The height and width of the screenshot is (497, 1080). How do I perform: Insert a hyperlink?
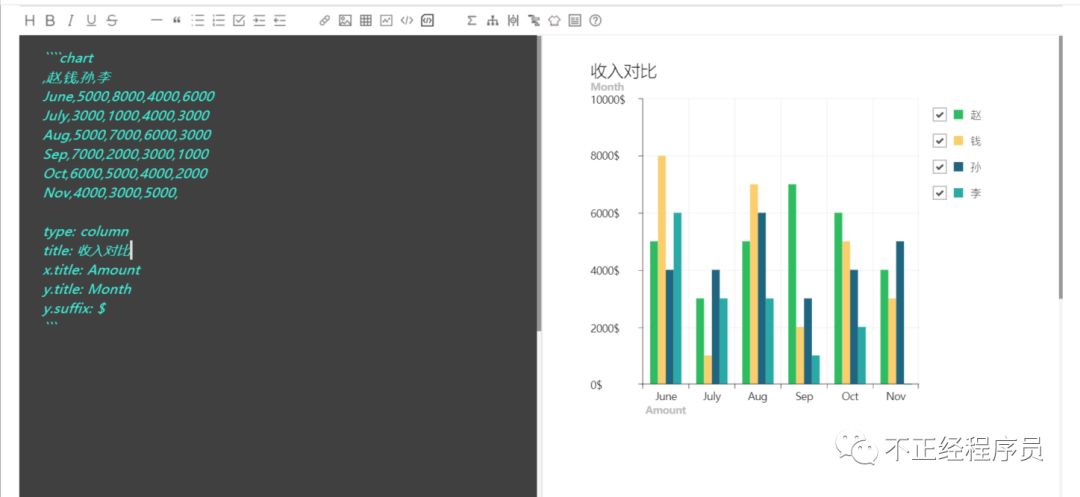[324, 21]
